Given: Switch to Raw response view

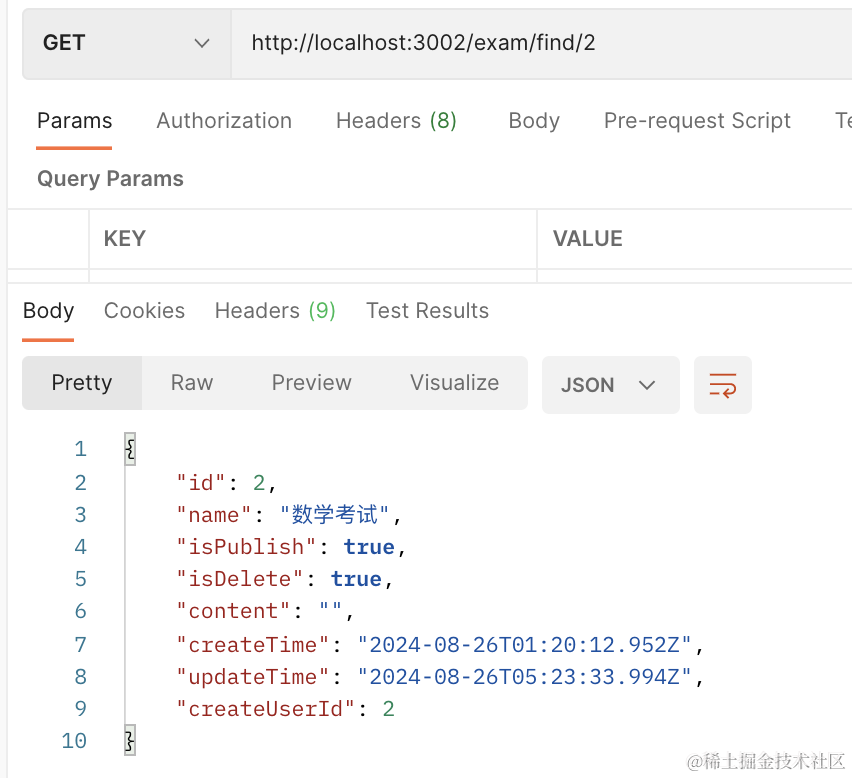Looking at the screenshot, I should click(x=192, y=383).
